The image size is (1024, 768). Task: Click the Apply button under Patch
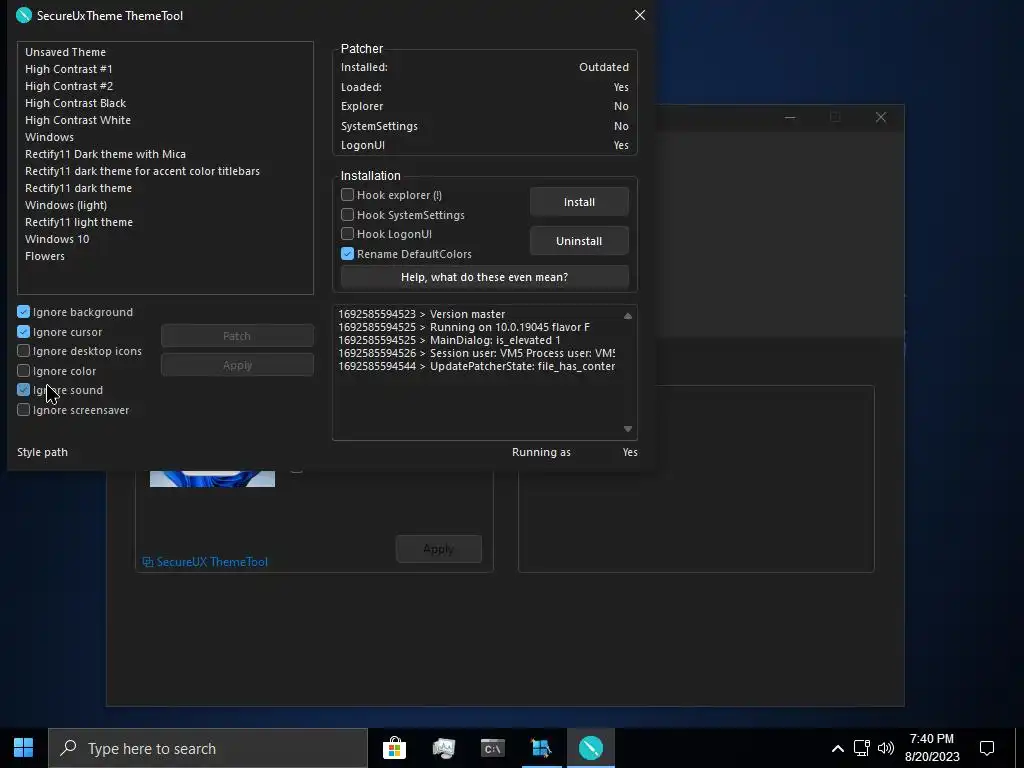237,365
